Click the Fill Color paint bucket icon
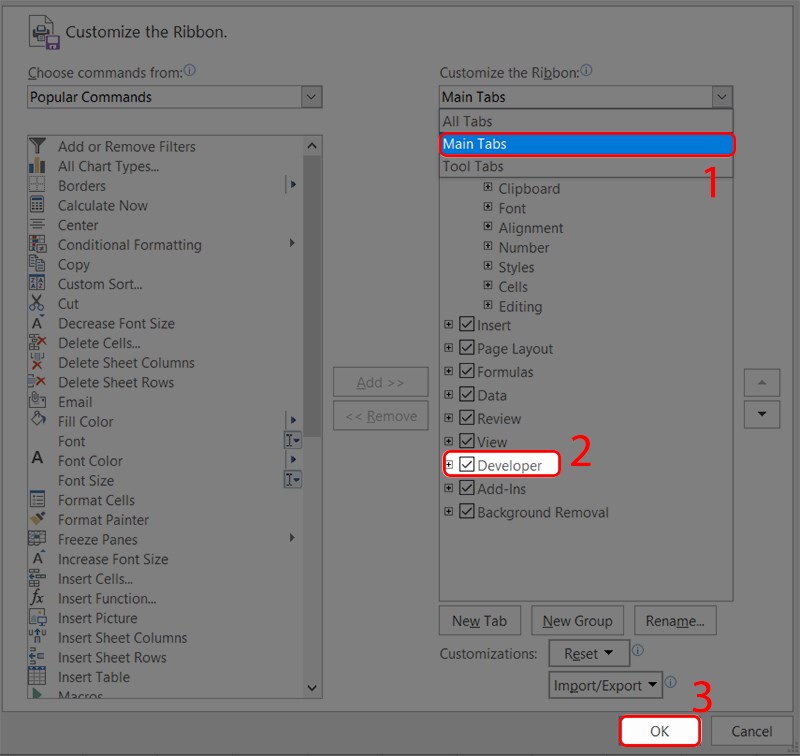Screen dimensions: 800x756 37,421
